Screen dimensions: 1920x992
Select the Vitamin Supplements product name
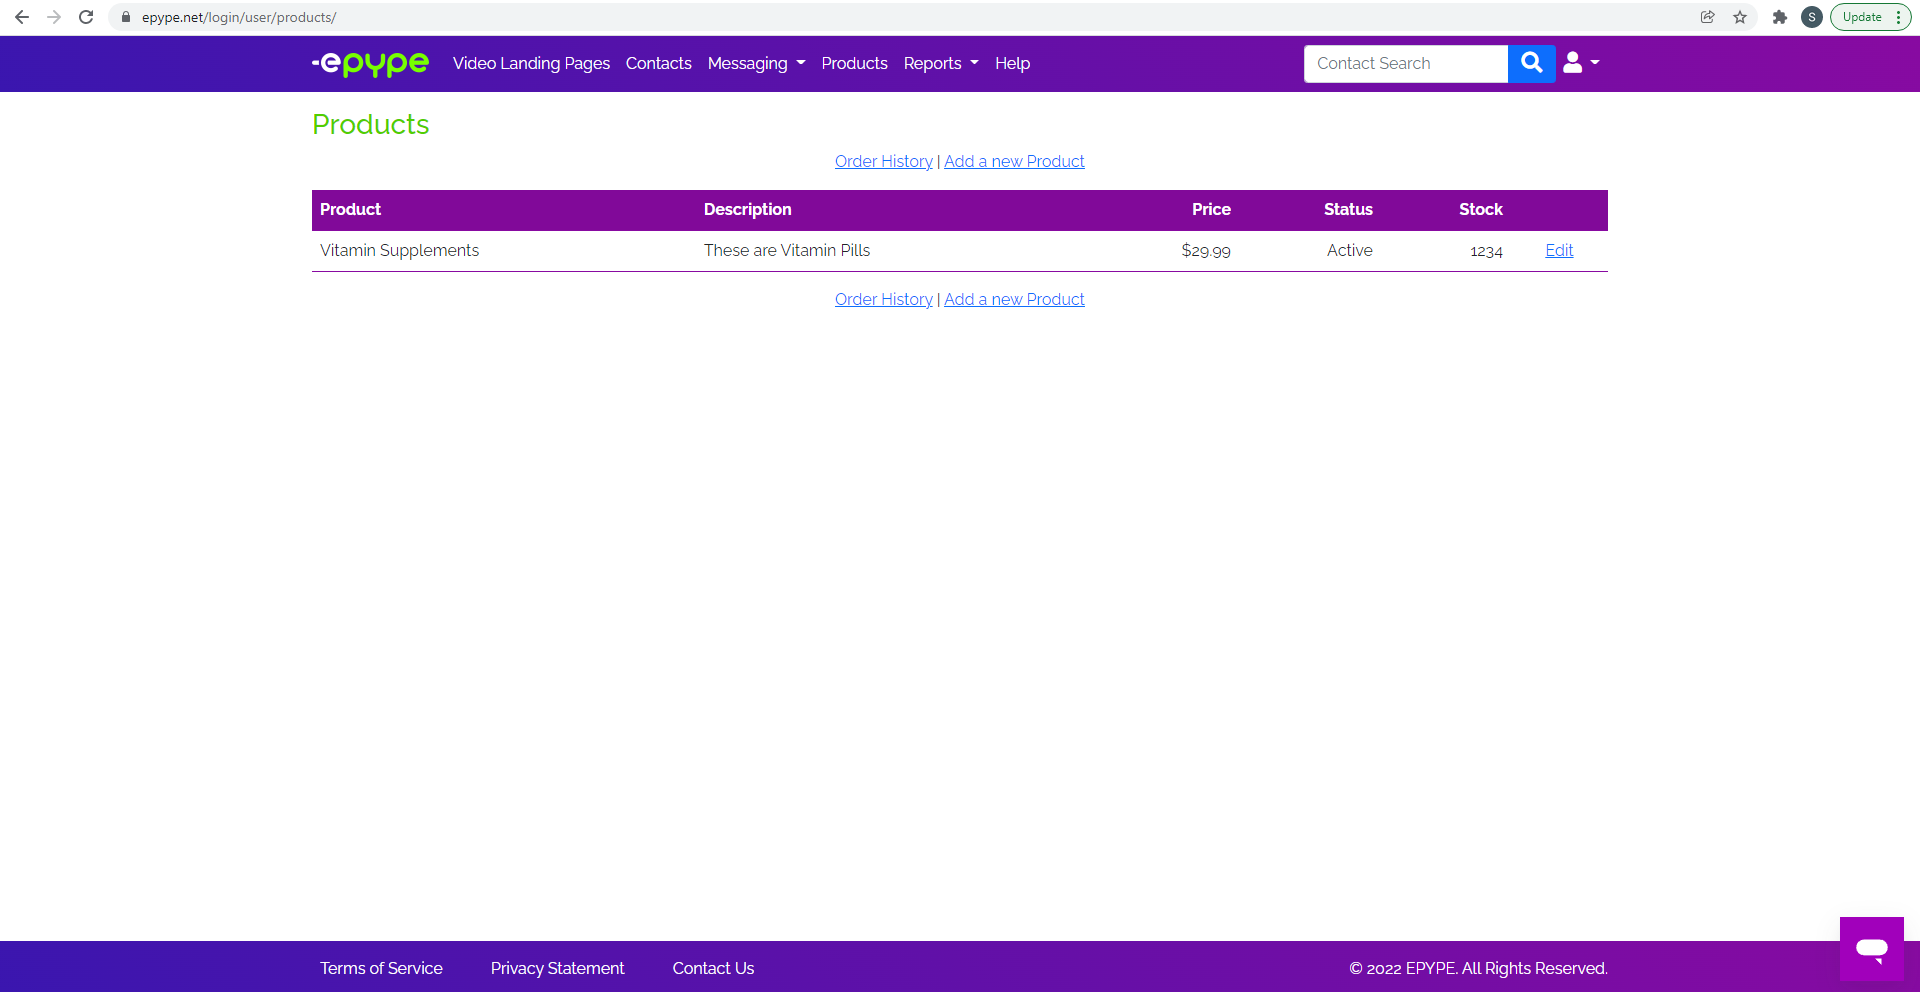coord(399,250)
